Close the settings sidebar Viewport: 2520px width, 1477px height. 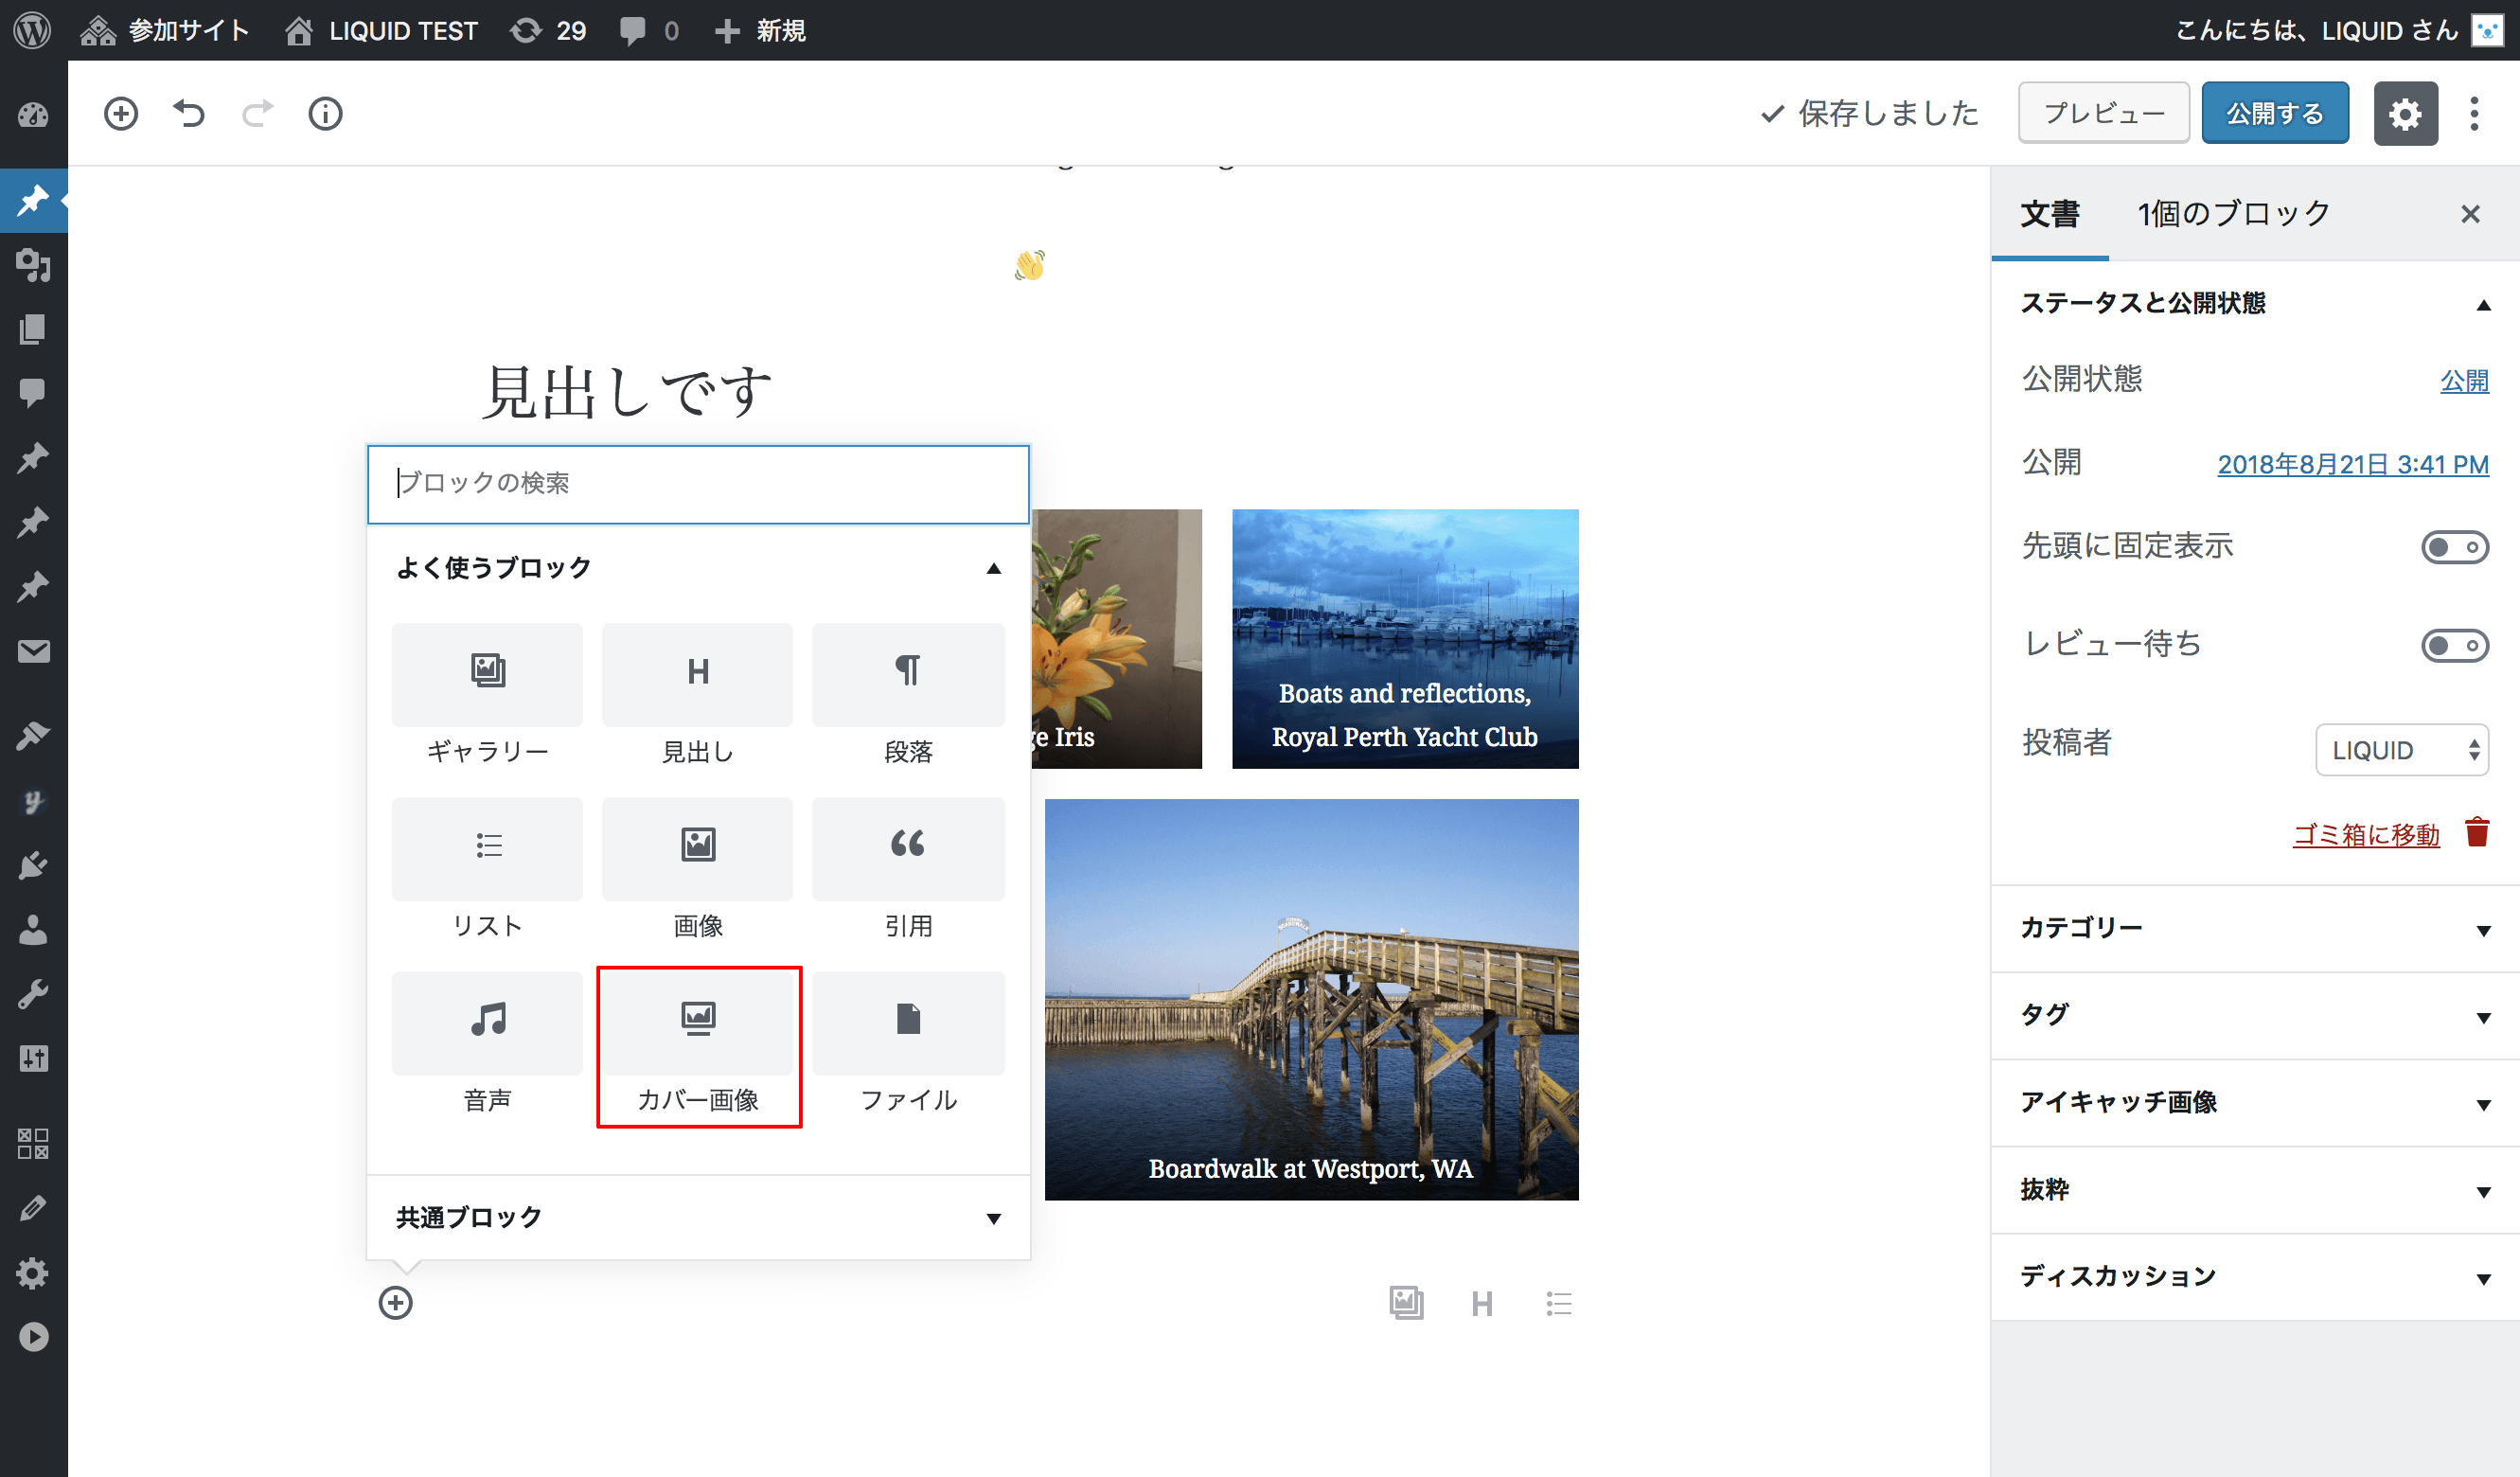(x=2470, y=214)
